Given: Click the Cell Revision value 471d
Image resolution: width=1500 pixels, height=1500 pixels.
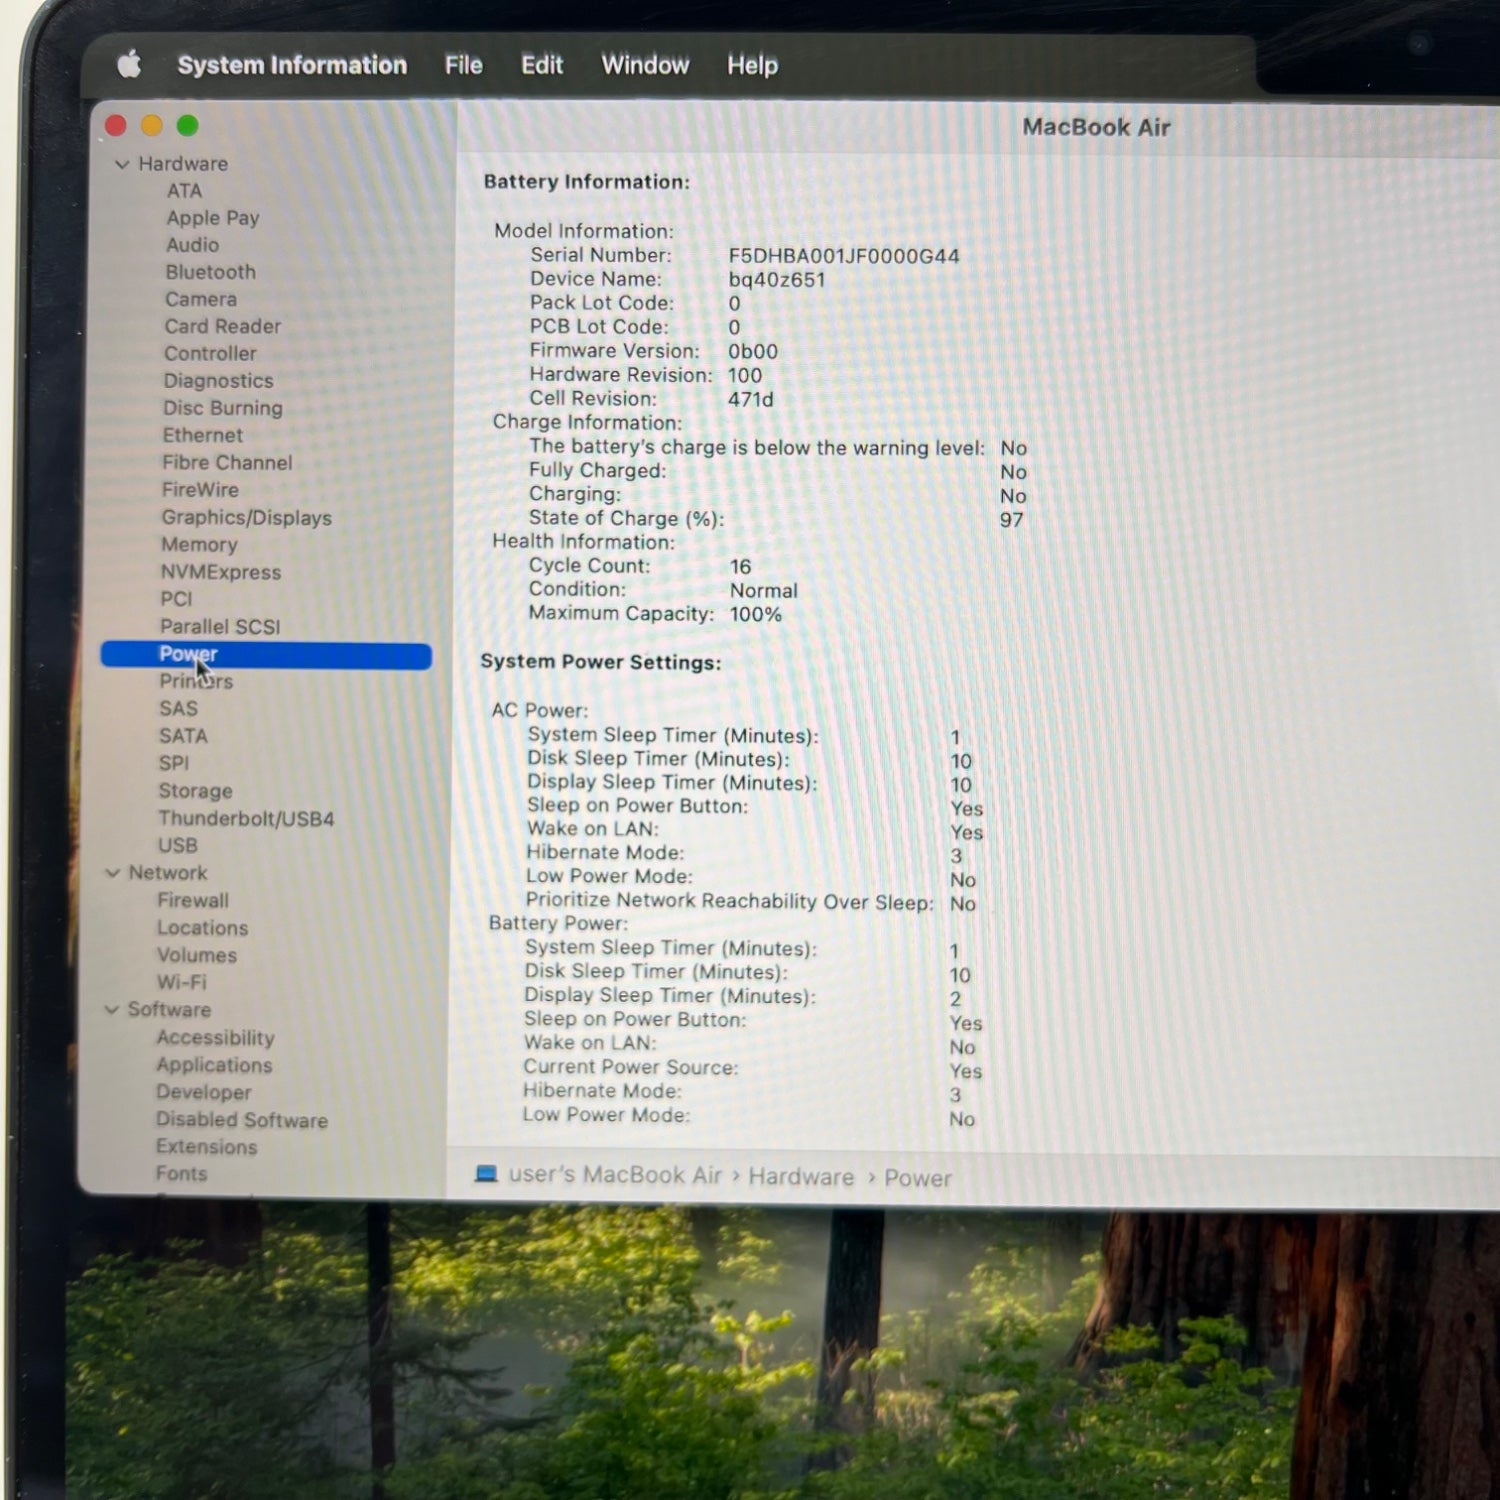Looking at the screenshot, I should tap(750, 400).
